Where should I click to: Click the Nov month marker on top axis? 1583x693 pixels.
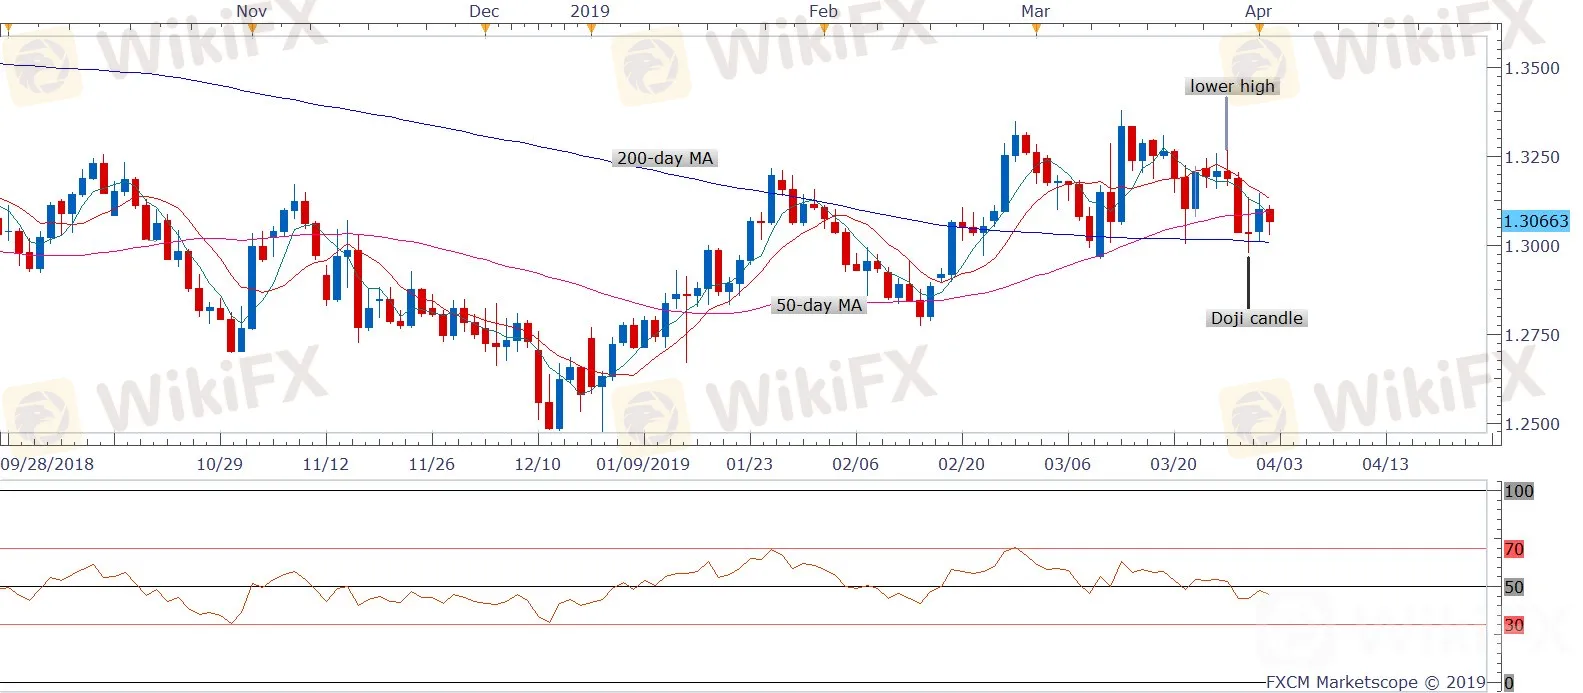pyautogui.click(x=251, y=12)
